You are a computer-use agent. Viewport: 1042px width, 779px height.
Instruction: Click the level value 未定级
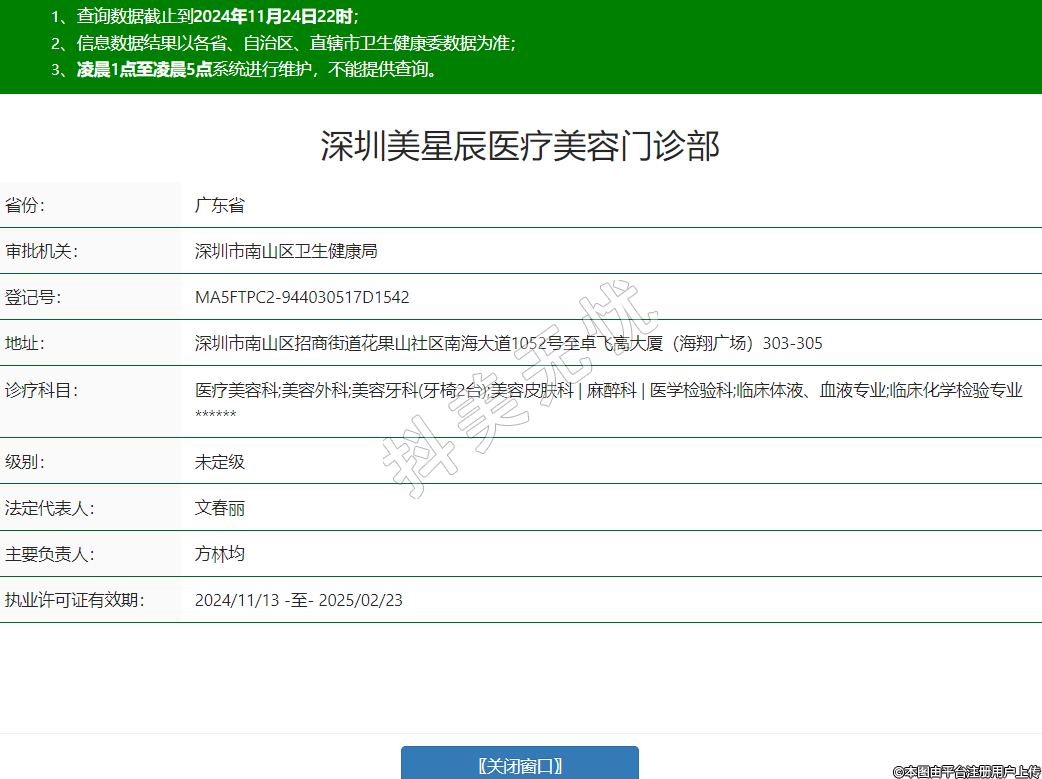coord(220,462)
